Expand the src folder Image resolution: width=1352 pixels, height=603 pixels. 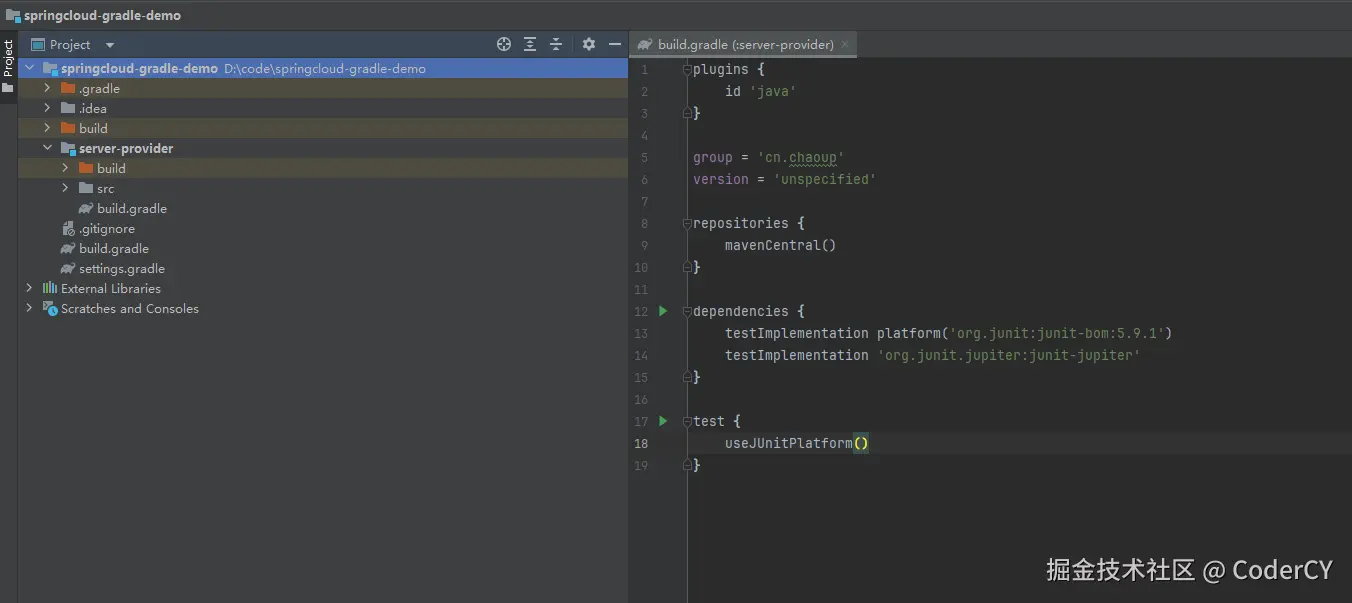(x=65, y=188)
